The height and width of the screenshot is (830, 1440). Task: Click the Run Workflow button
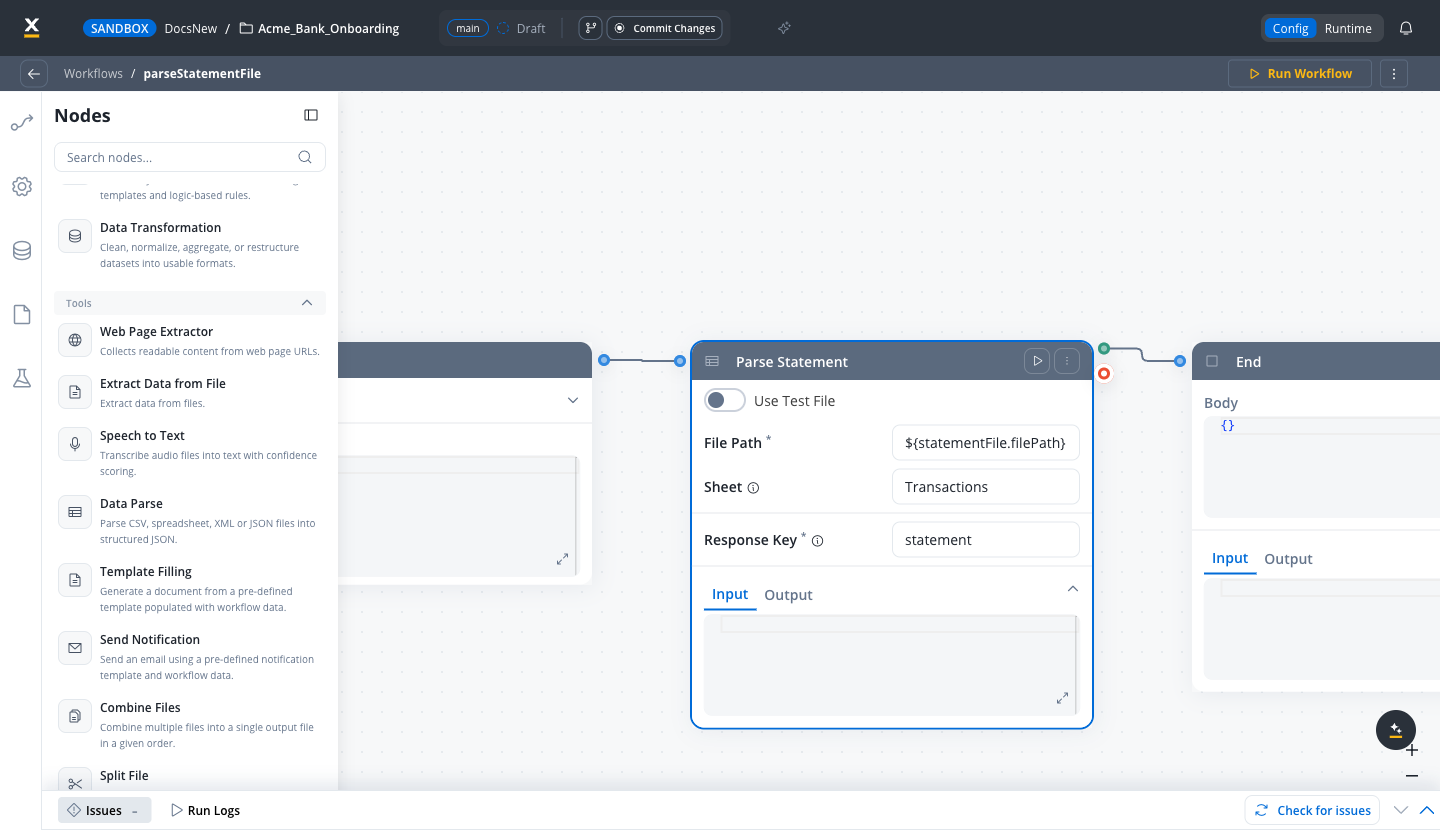click(x=1300, y=73)
